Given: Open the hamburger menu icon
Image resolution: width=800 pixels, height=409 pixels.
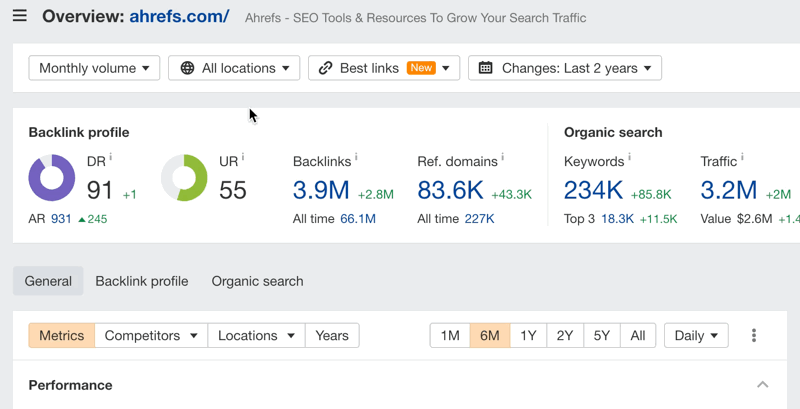Looking at the screenshot, I should pos(20,16).
